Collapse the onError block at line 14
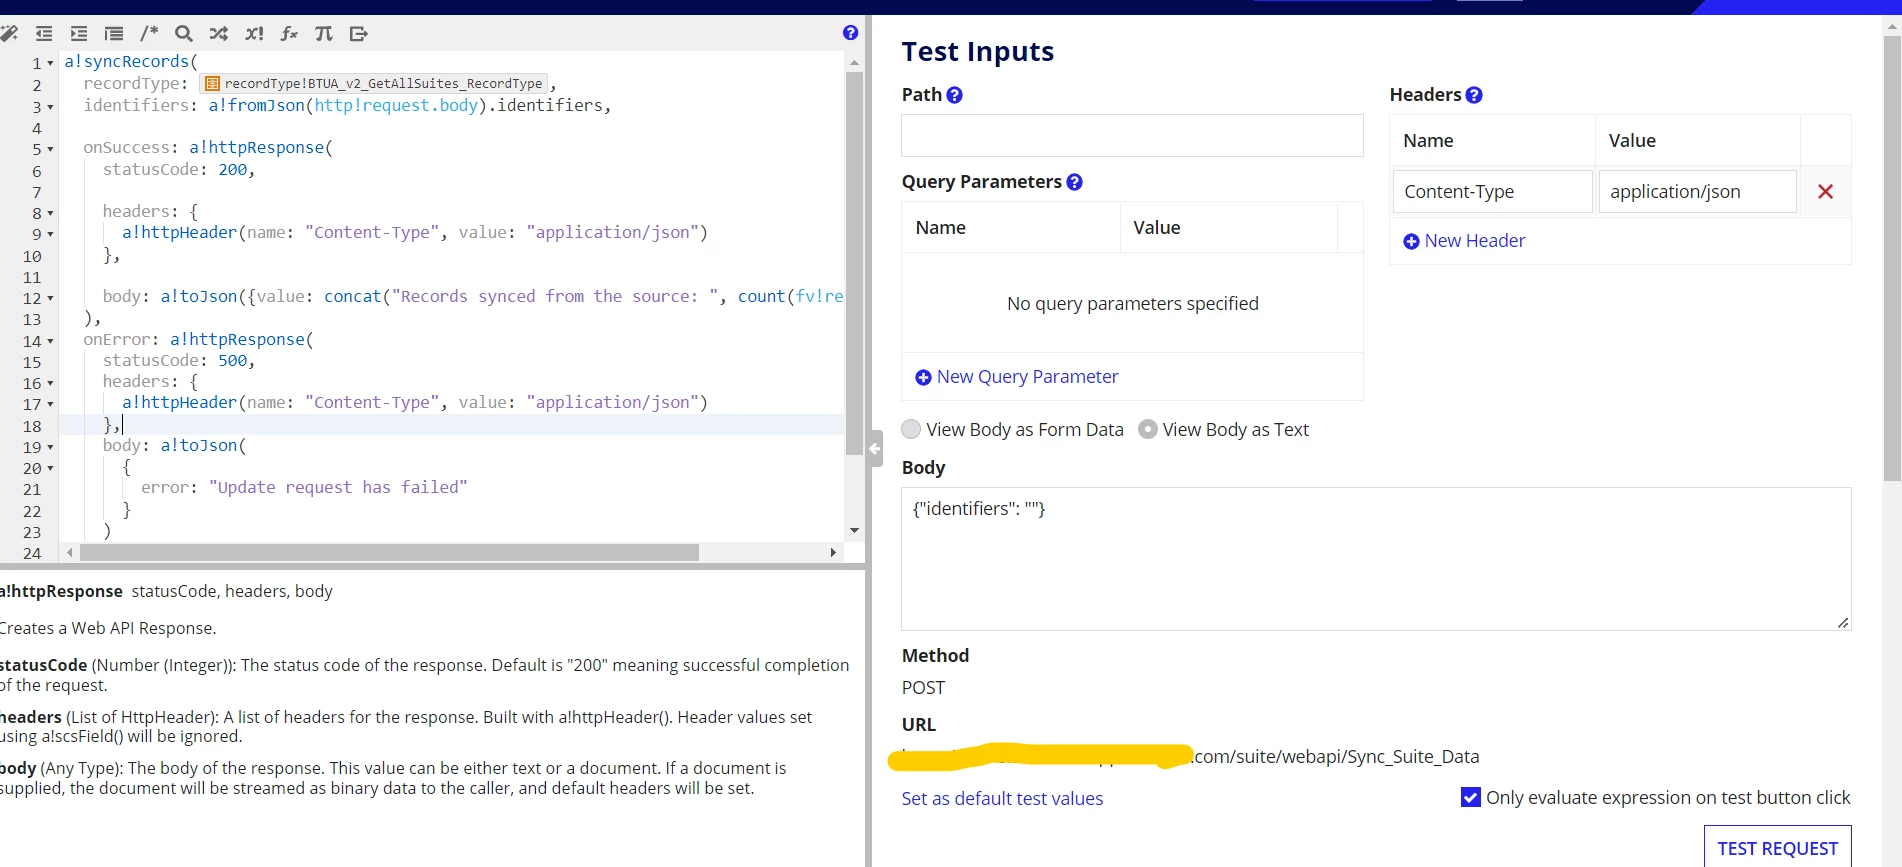Viewport: 1902px width, 867px height. (50, 341)
